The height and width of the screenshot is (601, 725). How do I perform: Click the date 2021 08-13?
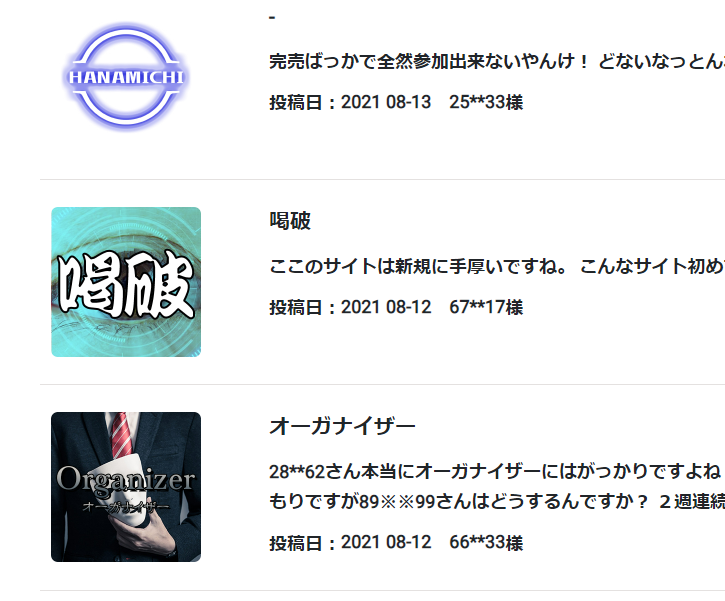tap(386, 102)
